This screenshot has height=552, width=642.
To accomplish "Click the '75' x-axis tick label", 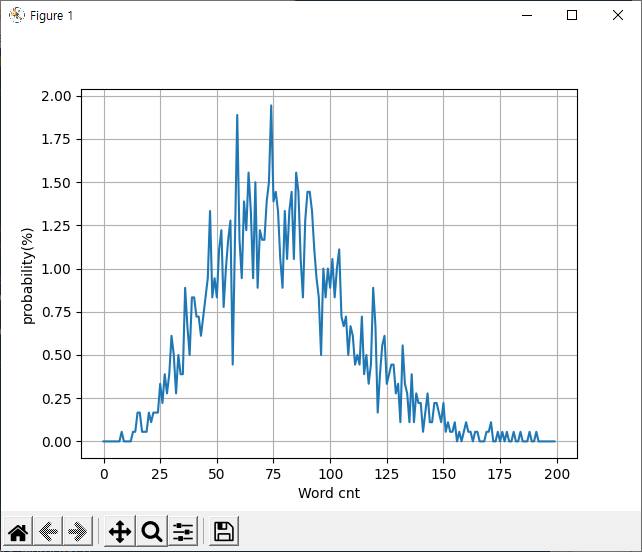I will point(273,474).
